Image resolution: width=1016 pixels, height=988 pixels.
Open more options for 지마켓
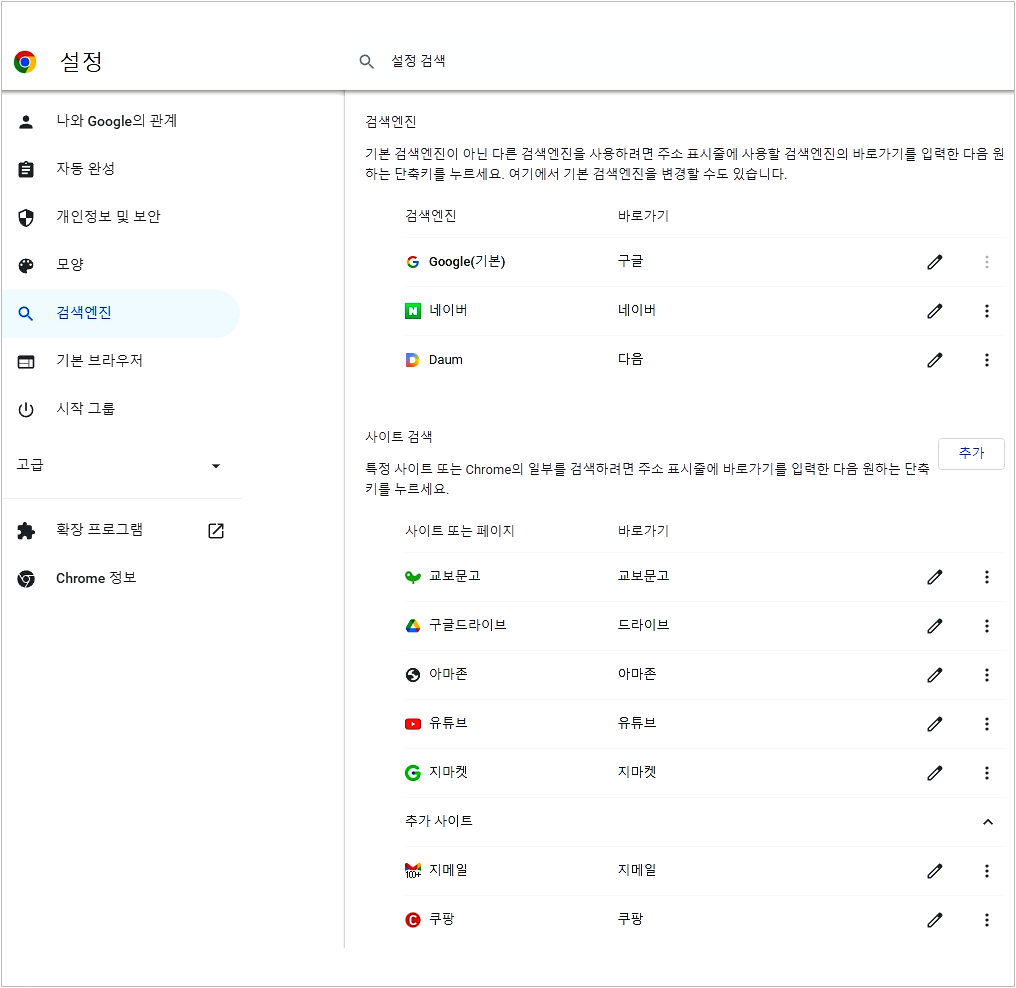[x=986, y=773]
